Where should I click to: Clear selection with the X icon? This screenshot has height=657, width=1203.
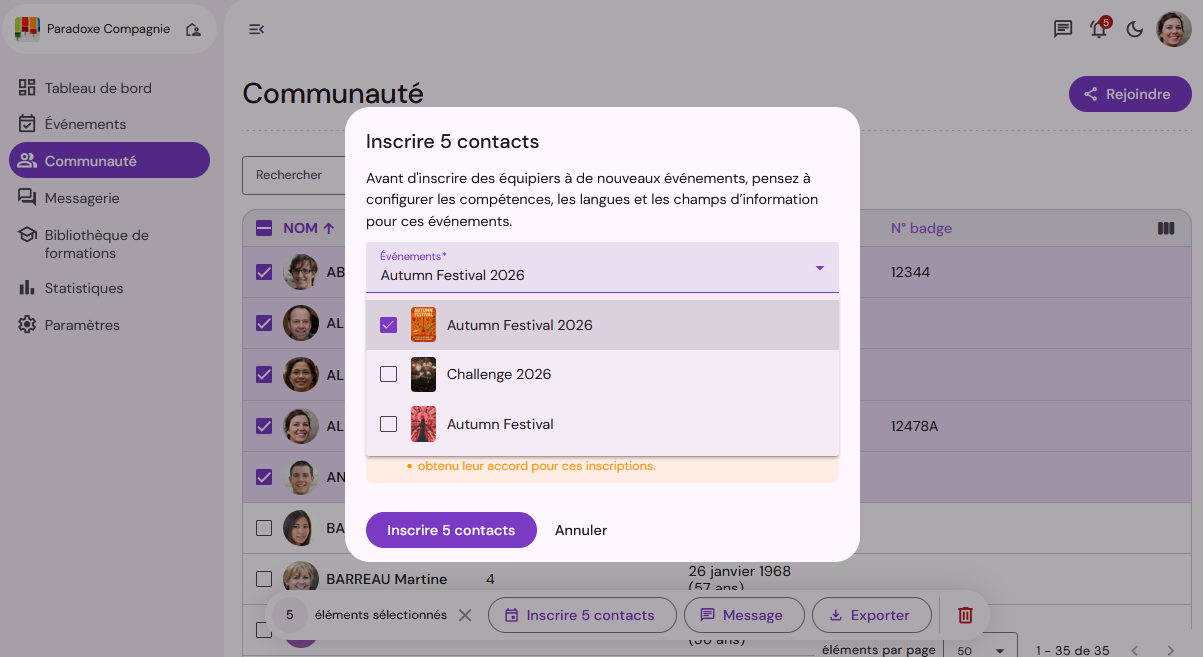[x=465, y=615]
